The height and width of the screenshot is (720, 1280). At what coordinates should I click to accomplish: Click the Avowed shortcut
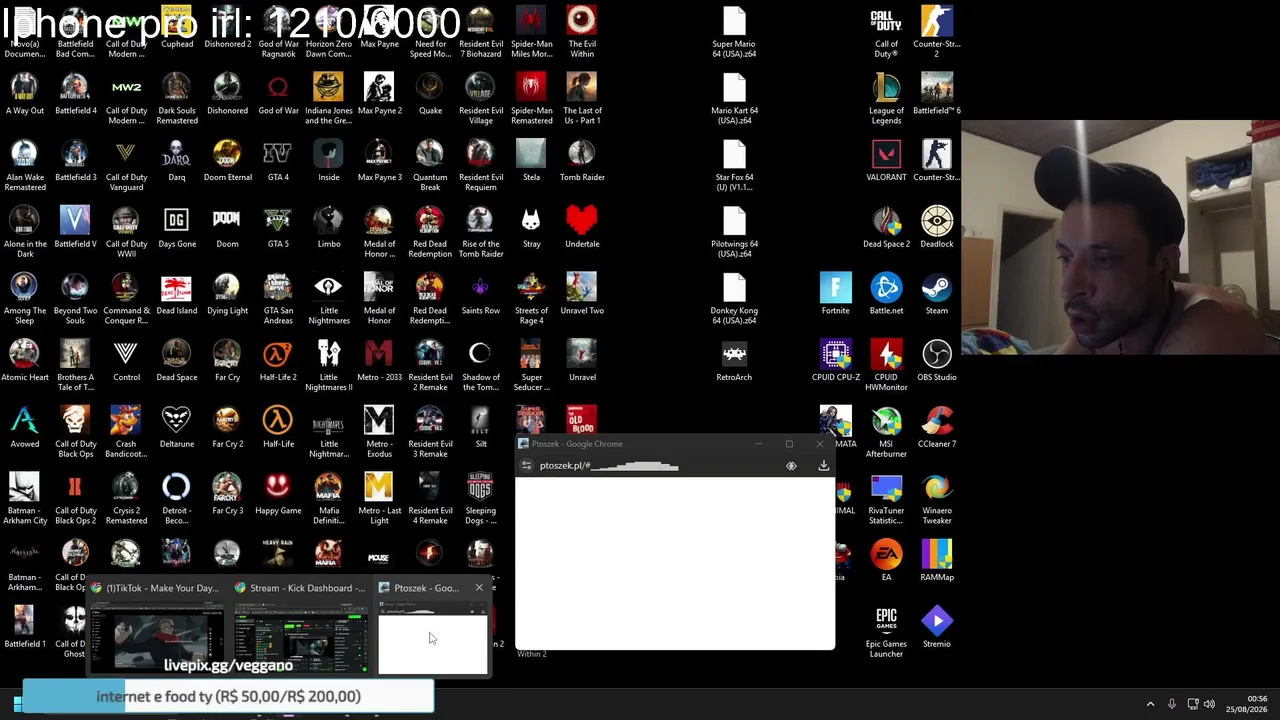(x=25, y=427)
